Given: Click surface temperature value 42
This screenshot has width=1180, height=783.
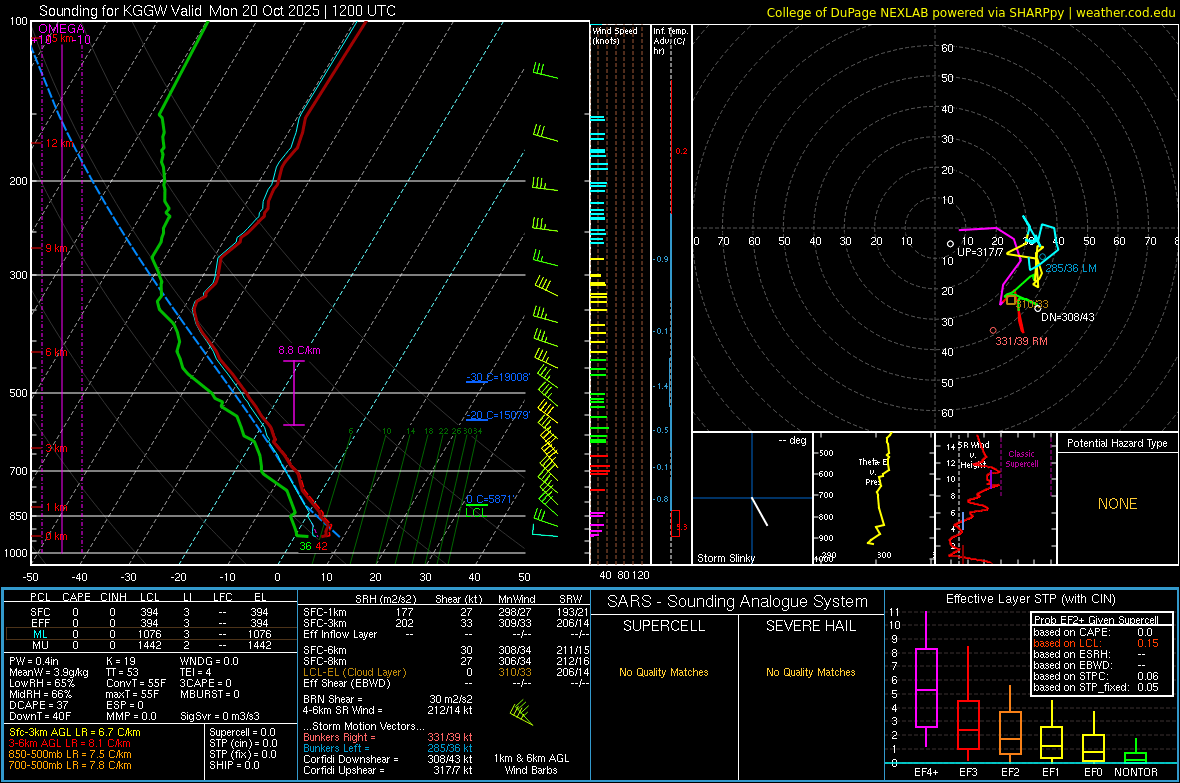Looking at the screenshot, I should (321, 547).
